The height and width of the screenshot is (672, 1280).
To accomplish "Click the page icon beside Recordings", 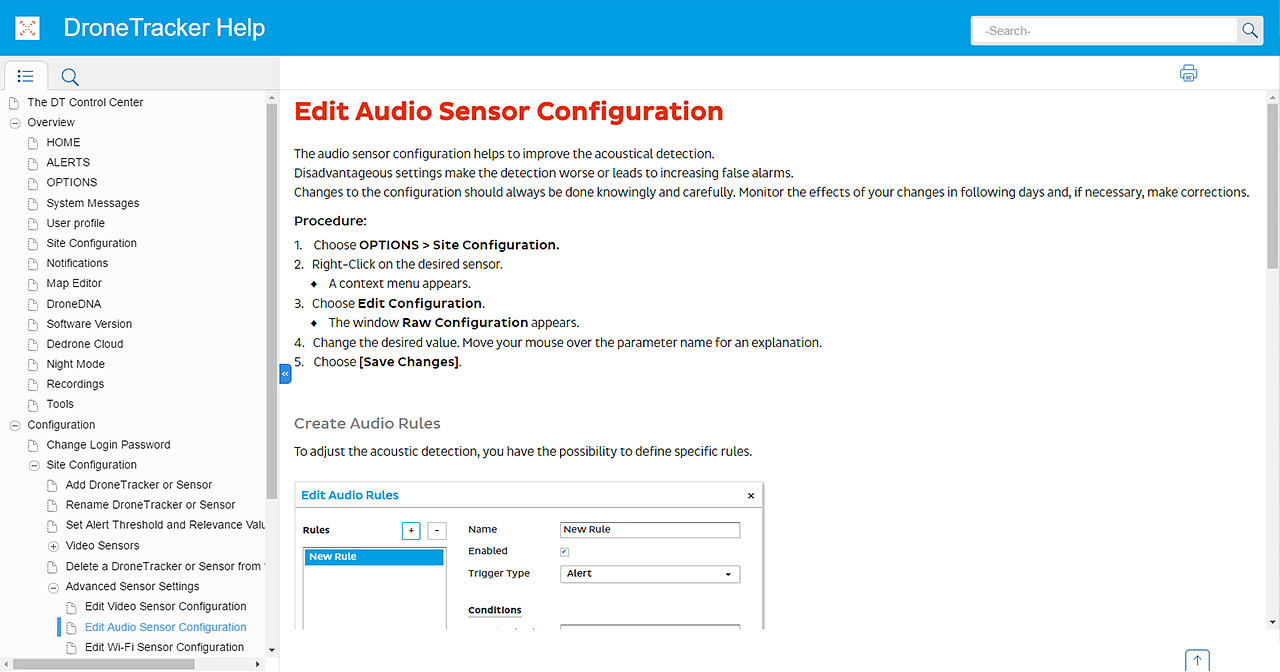I will click(x=33, y=385).
